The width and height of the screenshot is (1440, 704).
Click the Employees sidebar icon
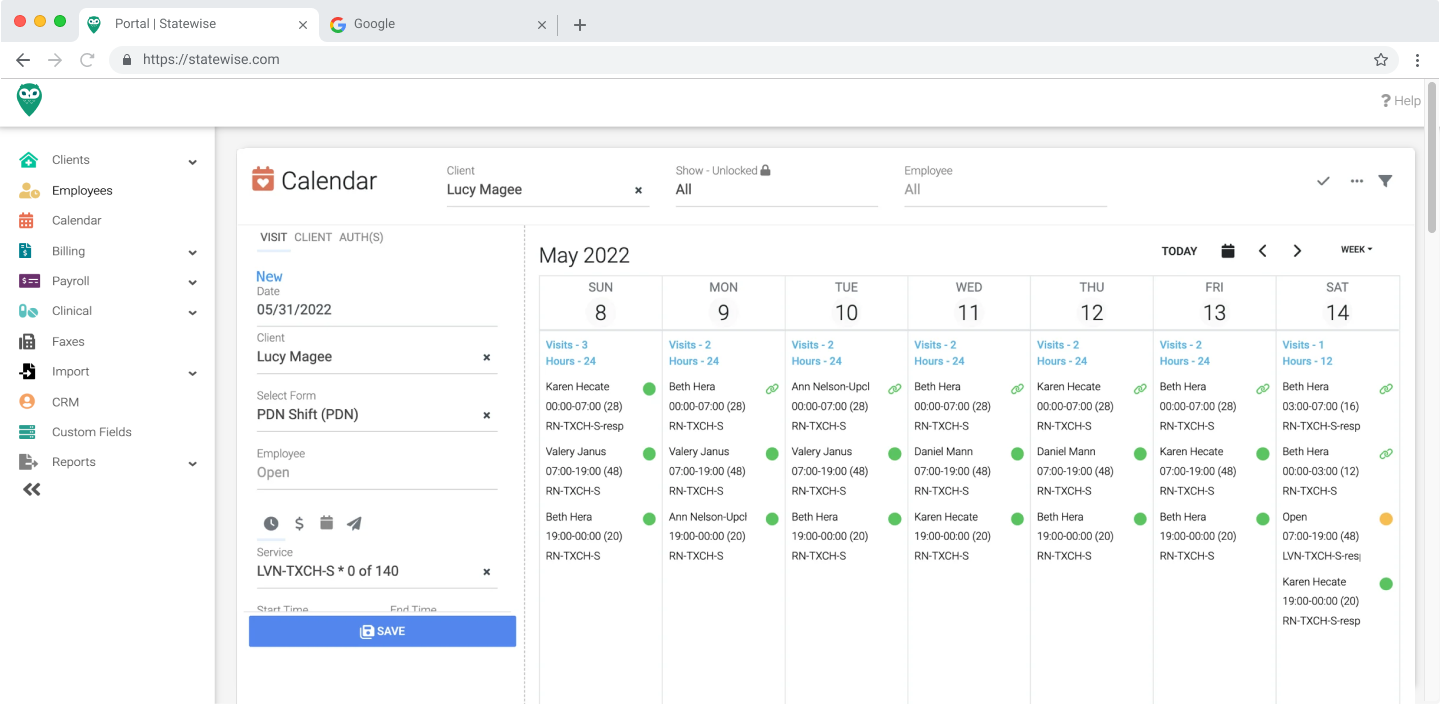click(x=29, y=190)
